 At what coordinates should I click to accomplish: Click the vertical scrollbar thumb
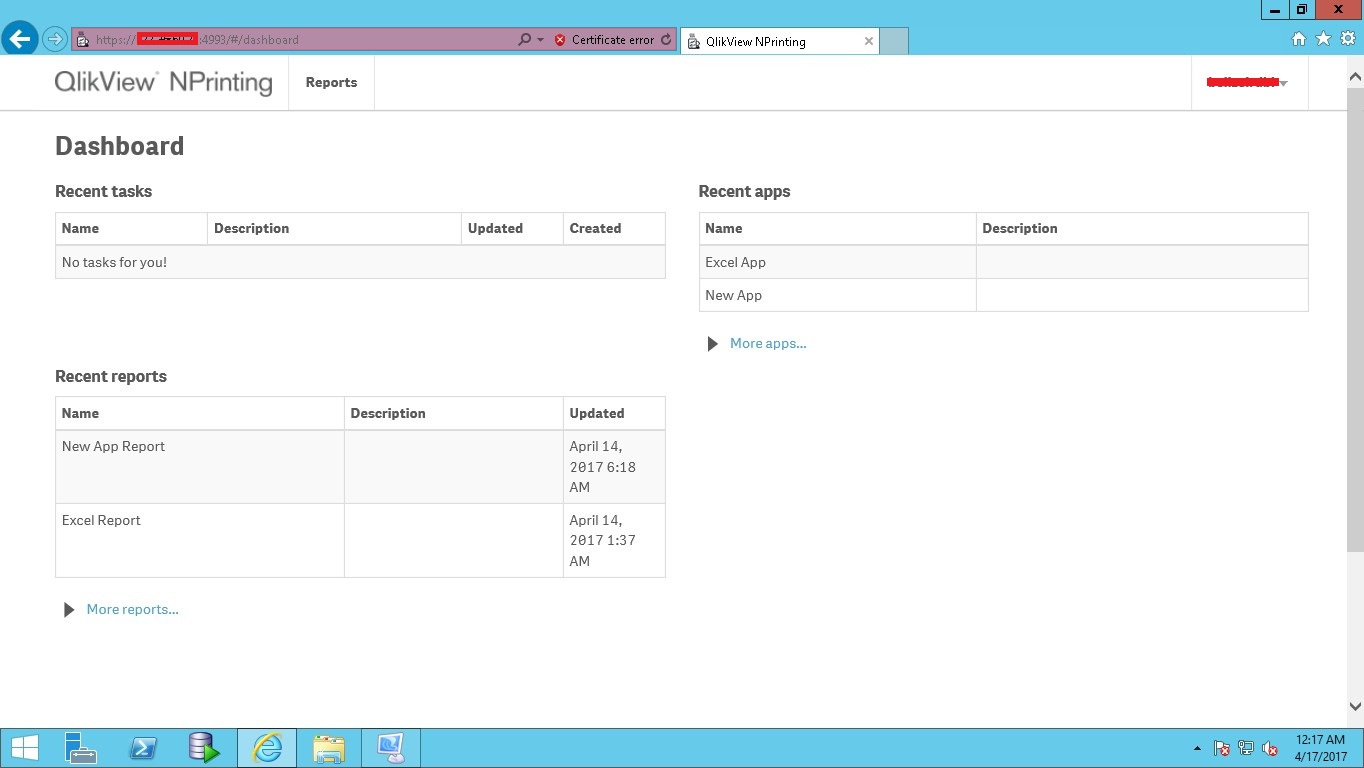pos(1355,318)
